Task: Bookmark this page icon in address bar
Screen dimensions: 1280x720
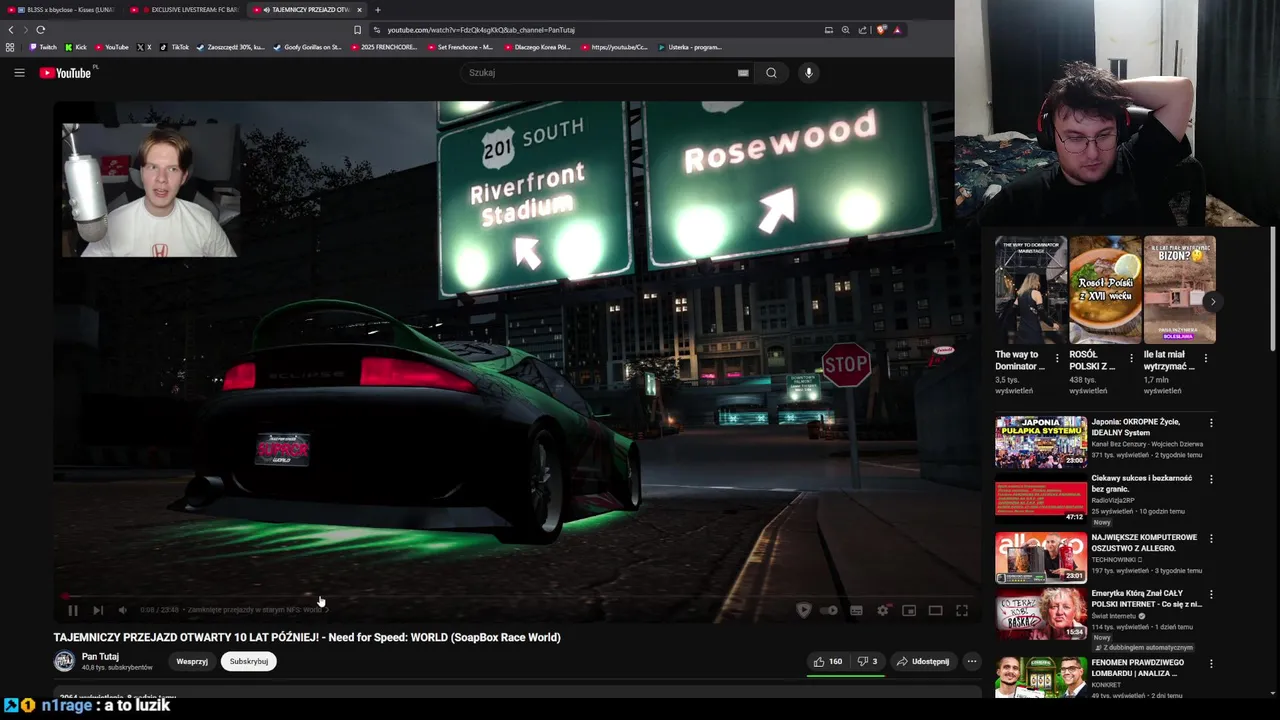Action: [x=357, y=30]
